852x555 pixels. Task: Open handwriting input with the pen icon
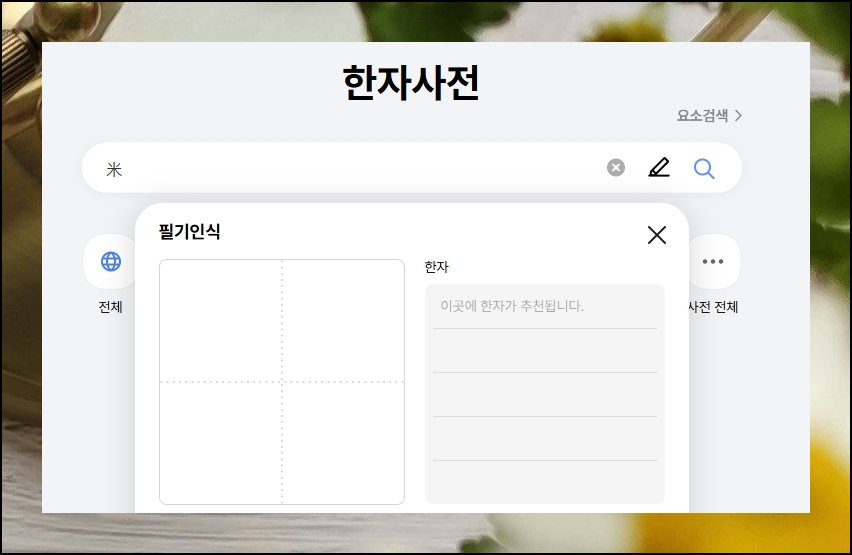(x=659, y=167)
